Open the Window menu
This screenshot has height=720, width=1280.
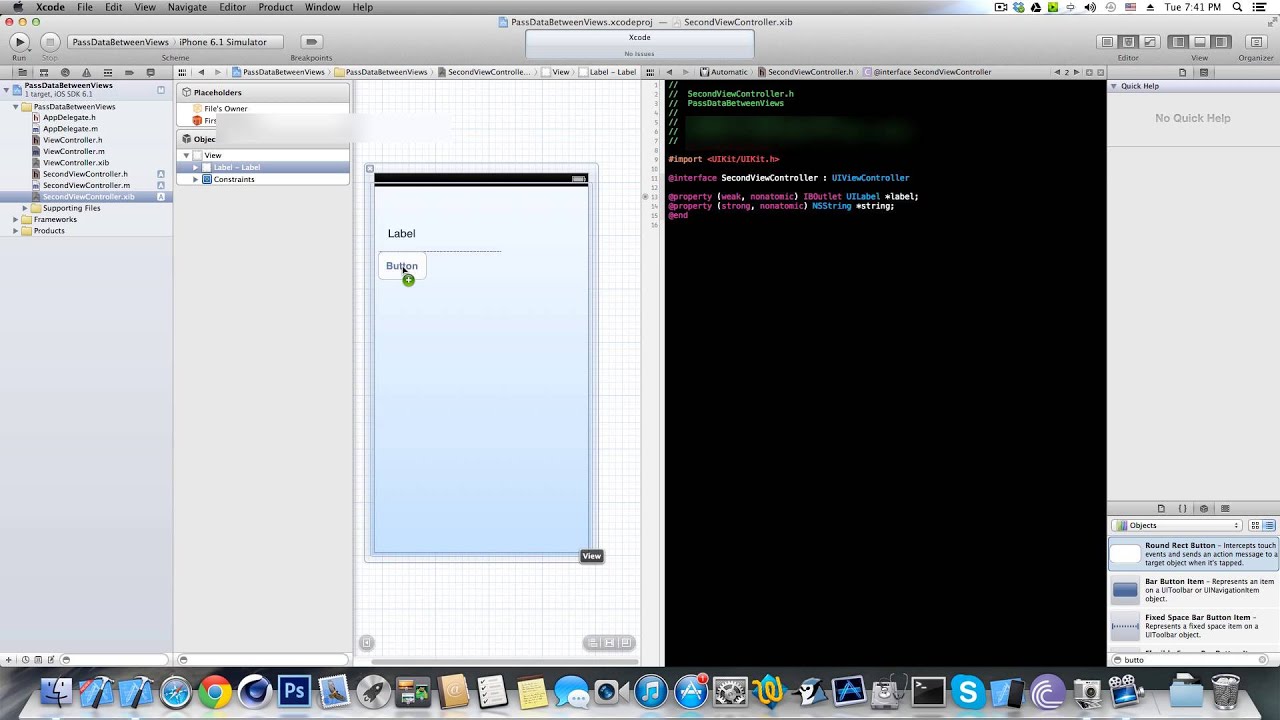point(322,7)
